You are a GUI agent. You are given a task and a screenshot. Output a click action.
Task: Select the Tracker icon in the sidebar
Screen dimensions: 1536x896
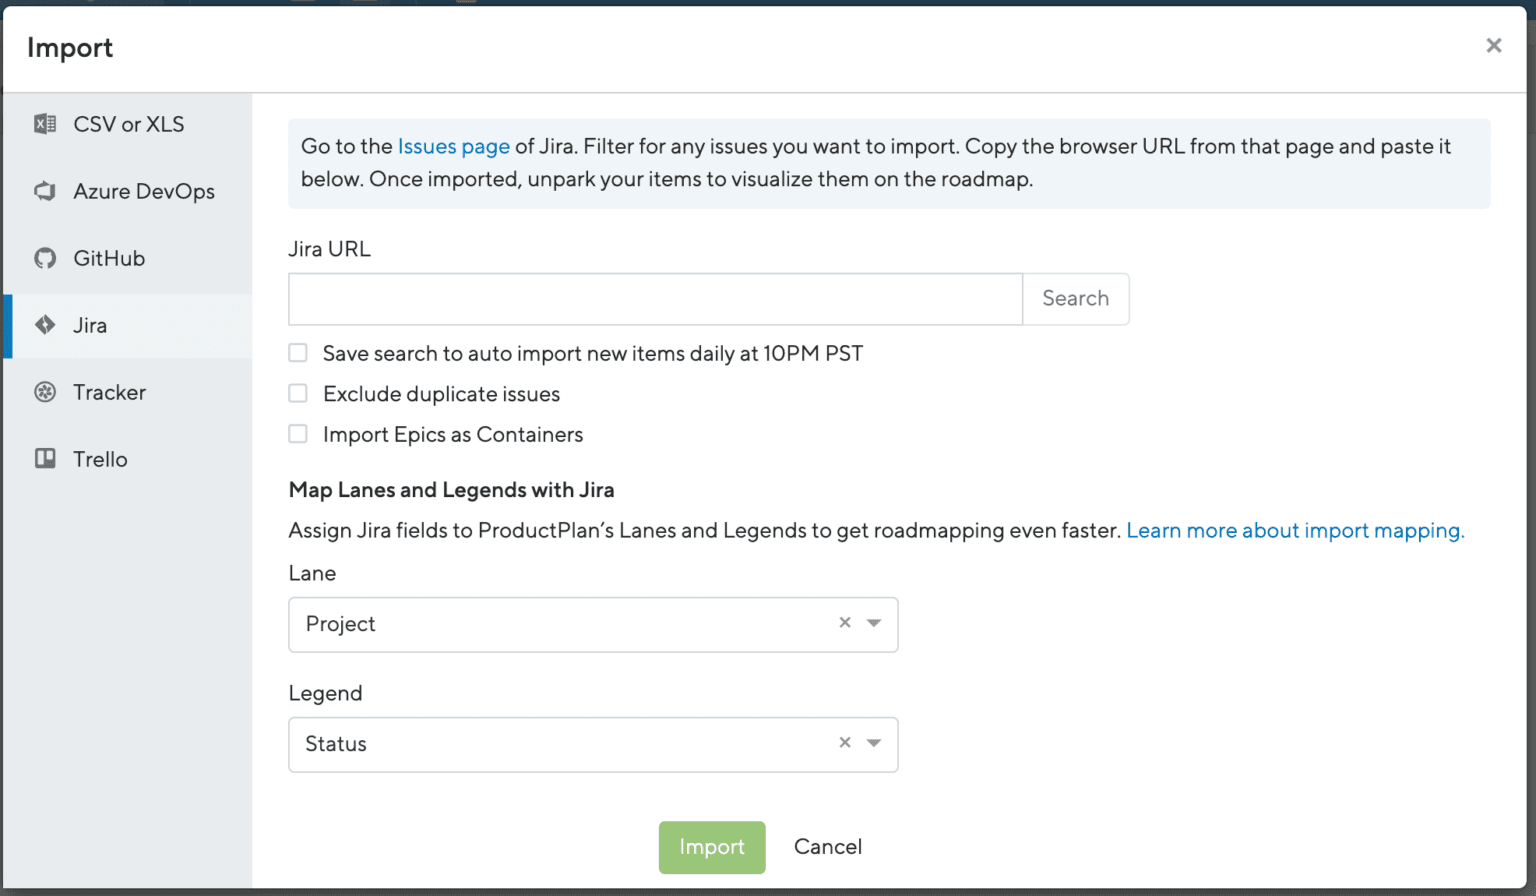tap(44, 392)
